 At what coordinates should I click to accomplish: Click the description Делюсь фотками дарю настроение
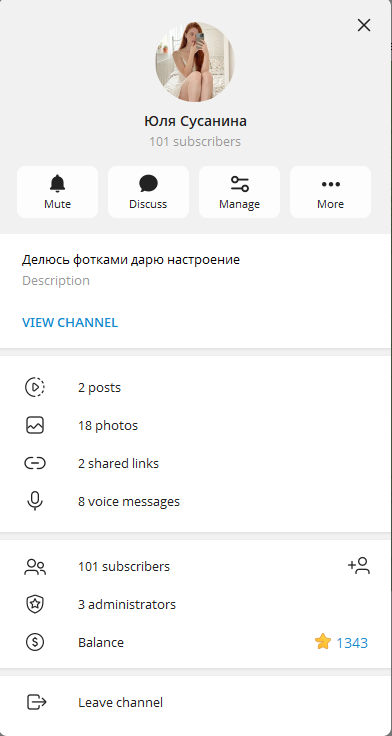pos(131,260)
